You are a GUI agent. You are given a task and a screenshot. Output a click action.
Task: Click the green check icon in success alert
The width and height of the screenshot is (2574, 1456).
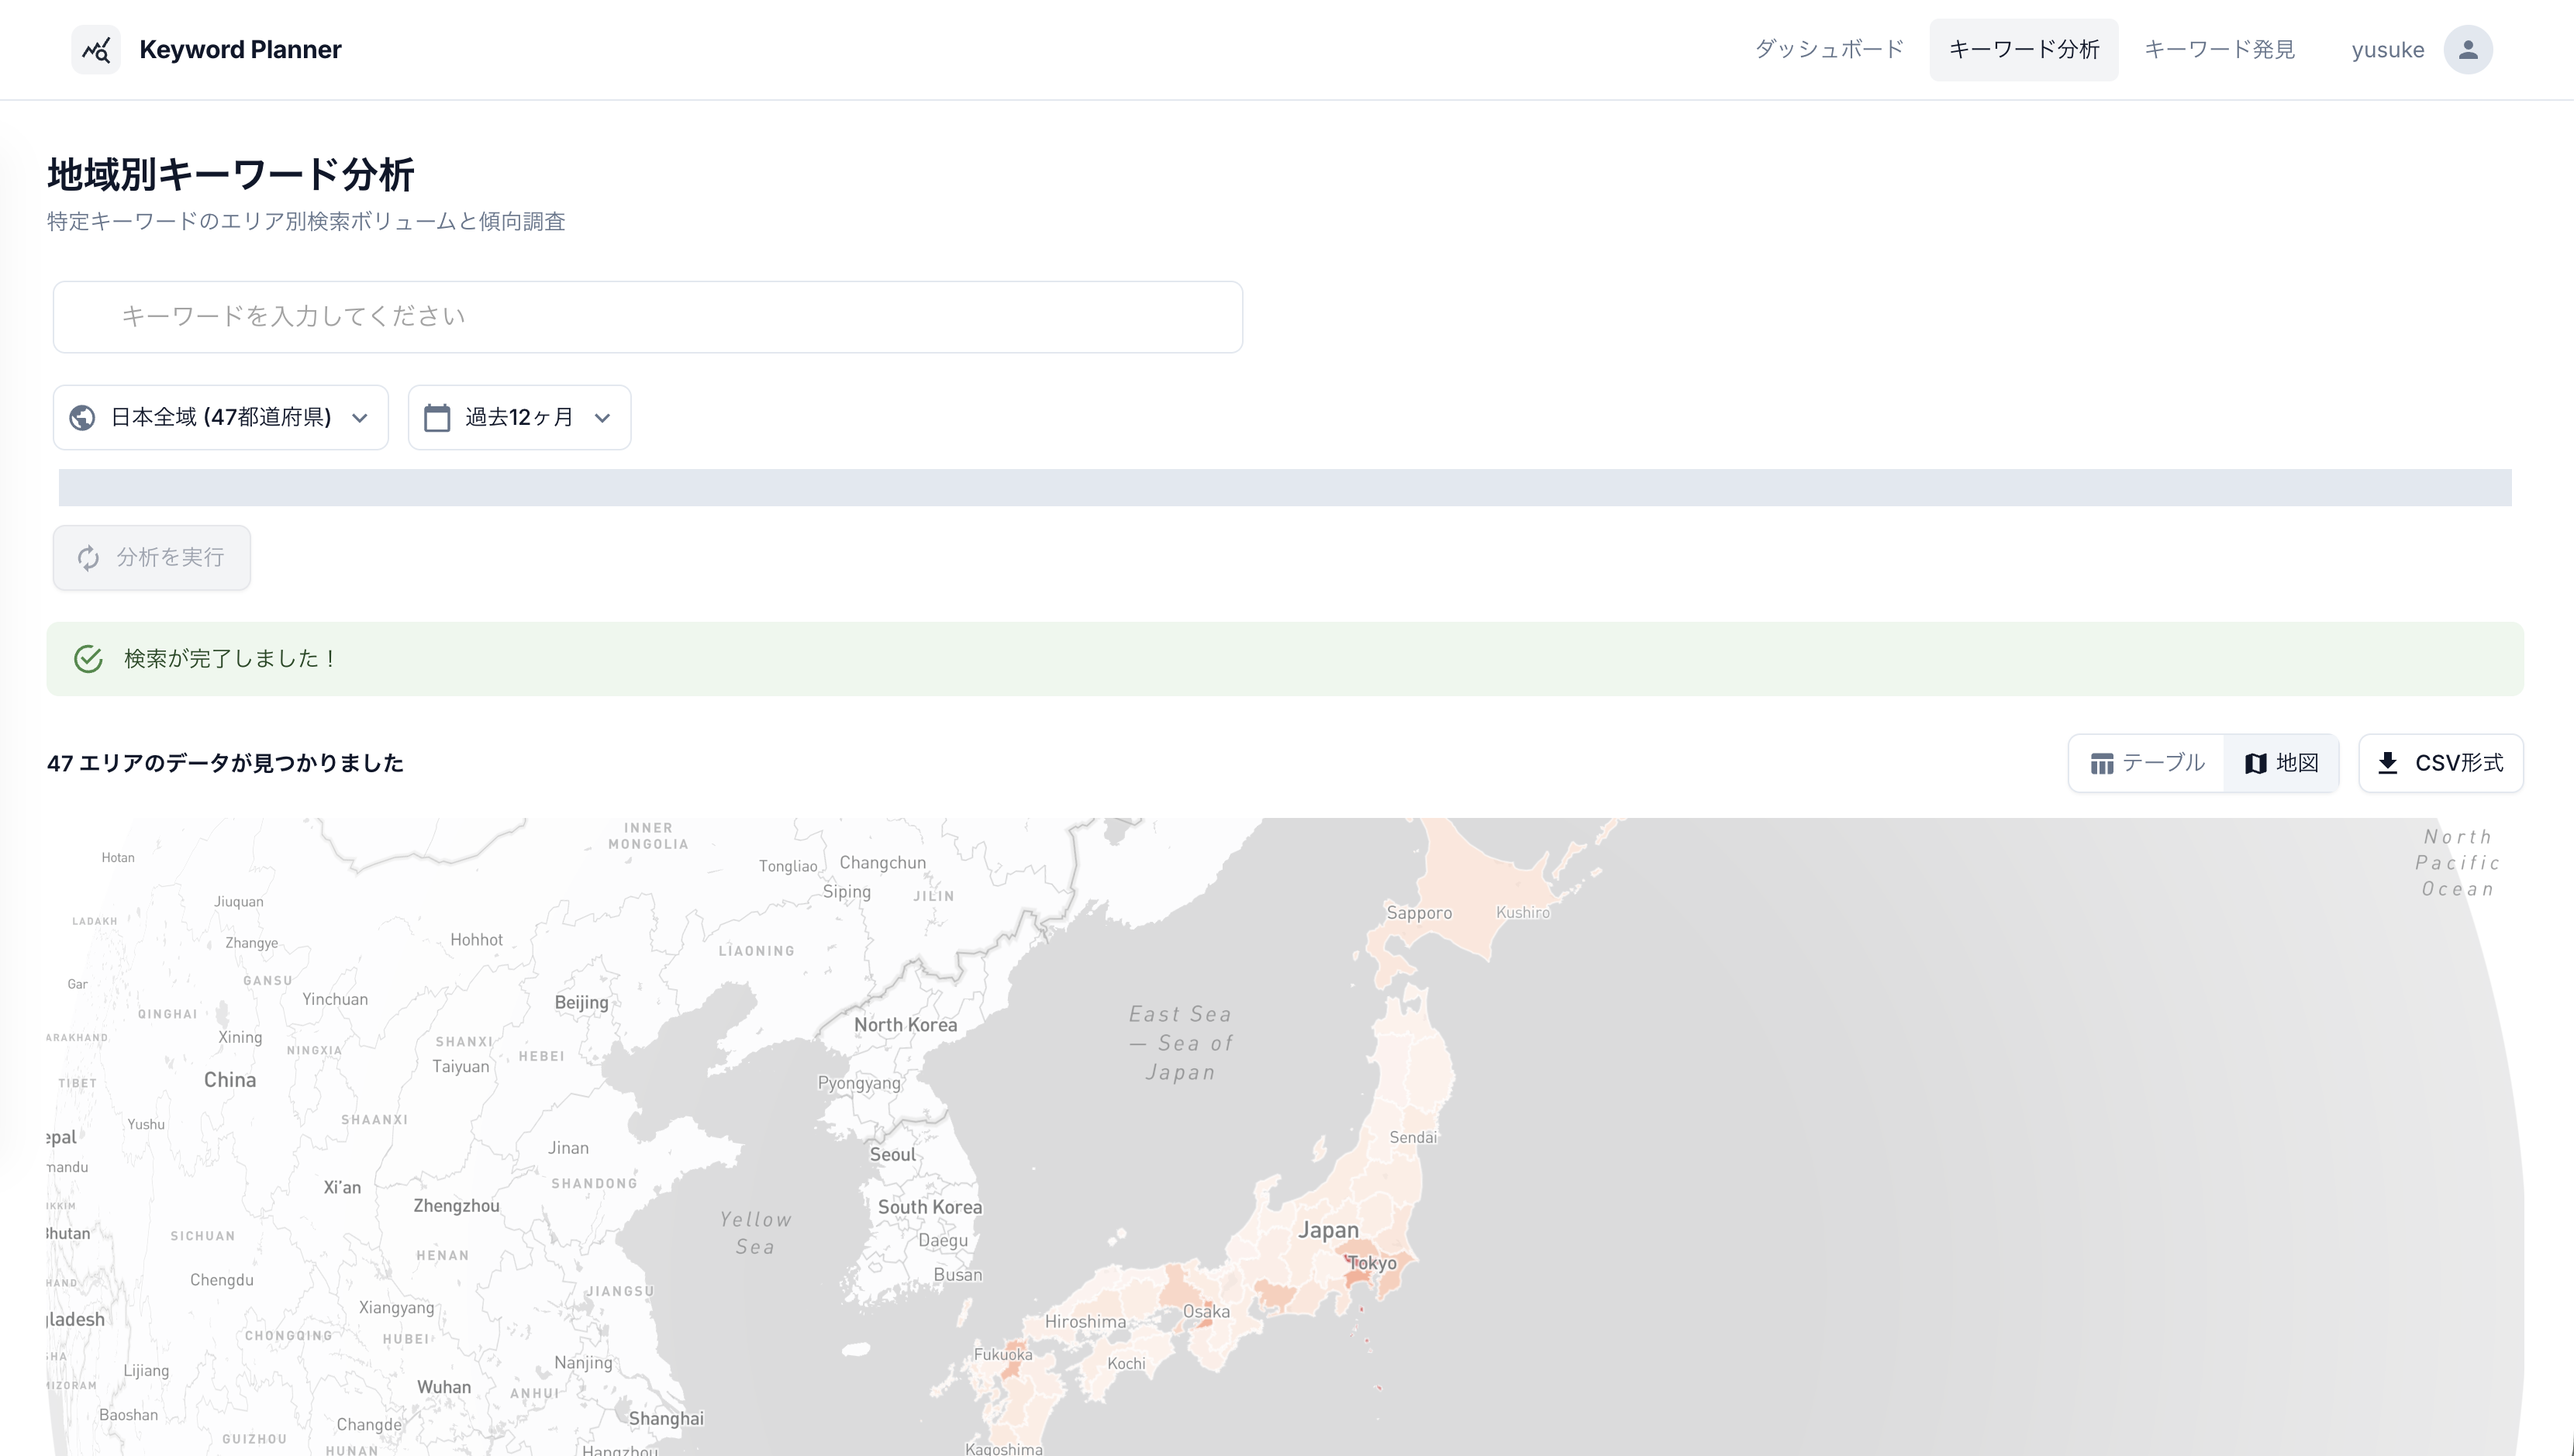click(x=88, y=659)
